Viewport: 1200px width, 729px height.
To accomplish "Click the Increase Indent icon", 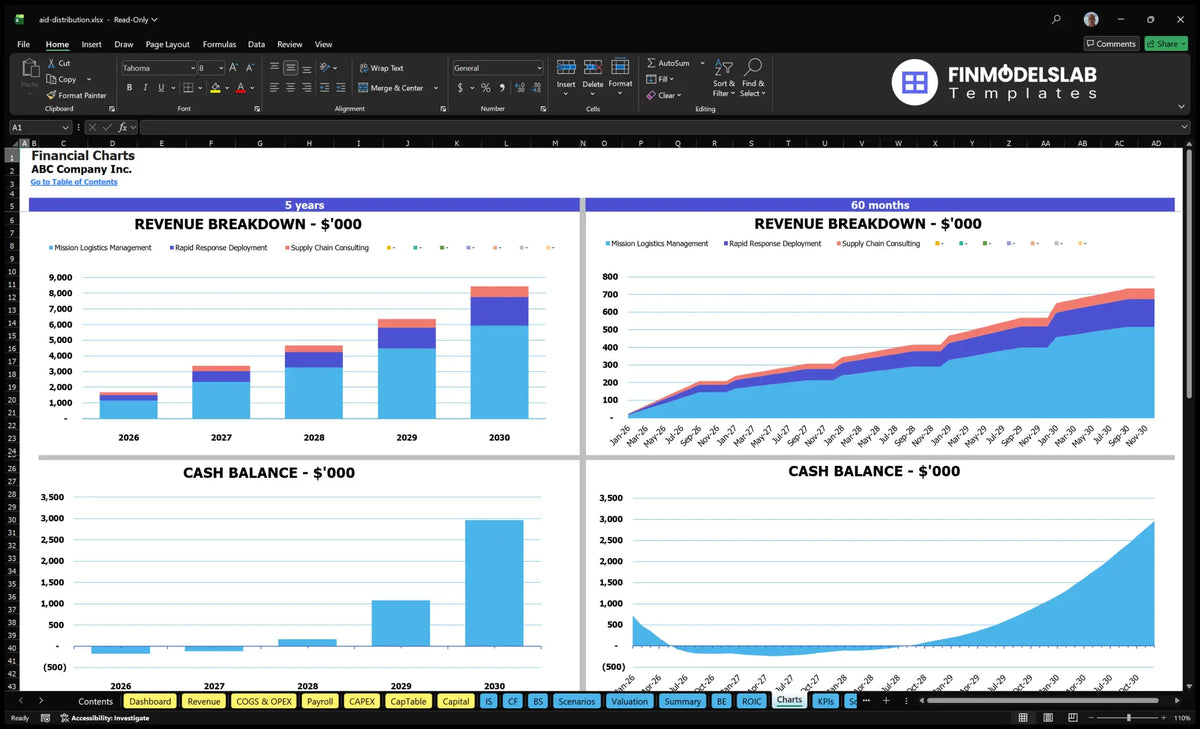I will 341,88.
